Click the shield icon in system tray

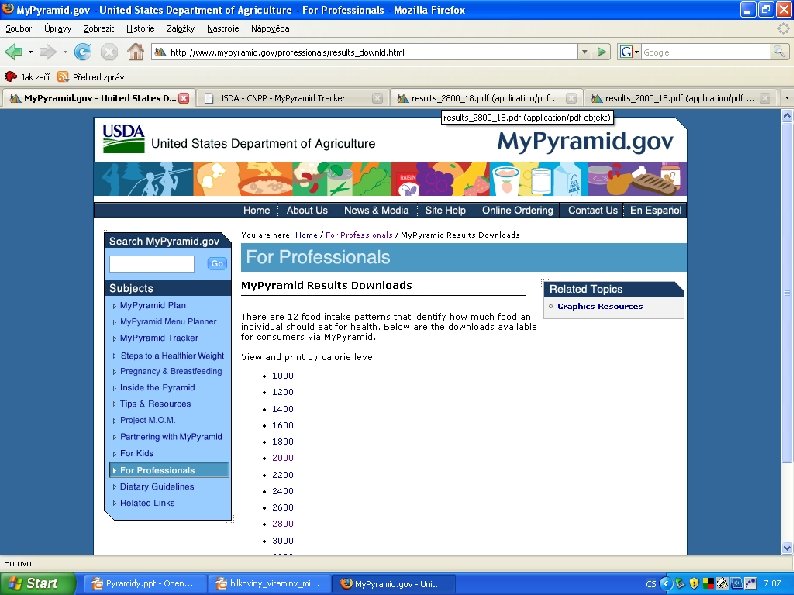(694, 584)
